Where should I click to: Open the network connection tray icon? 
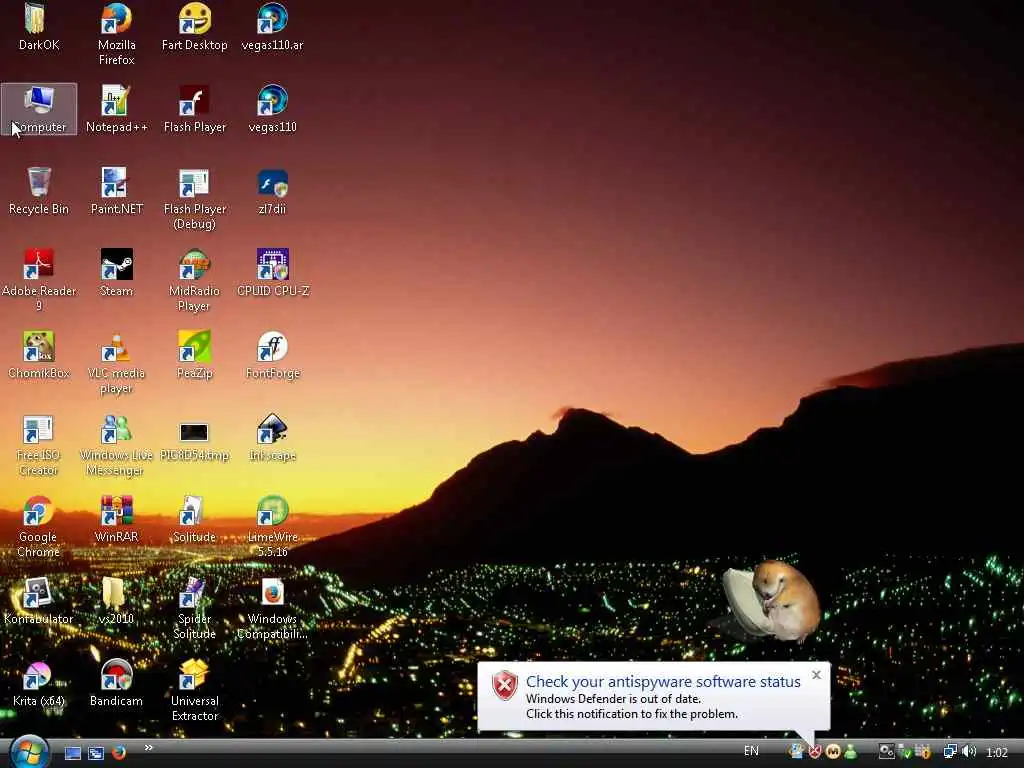coord(950,752)
